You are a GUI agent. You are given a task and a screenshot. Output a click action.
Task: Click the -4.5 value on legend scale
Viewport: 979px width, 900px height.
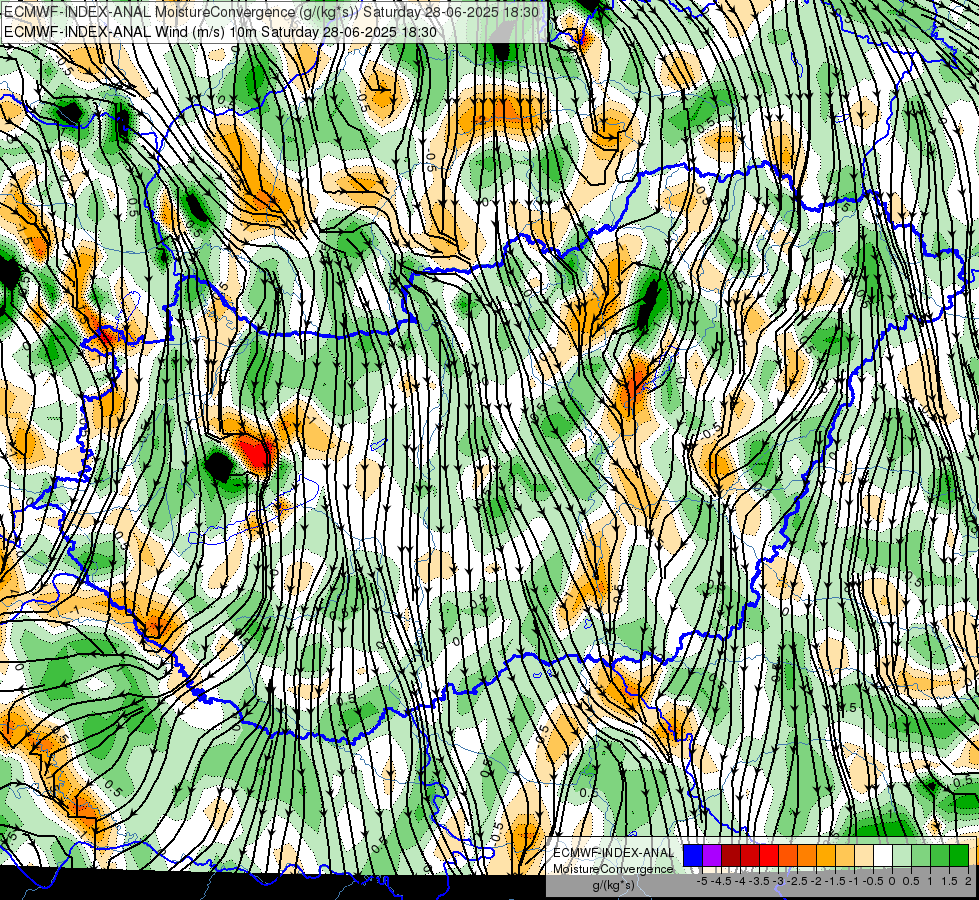[721, 881]
